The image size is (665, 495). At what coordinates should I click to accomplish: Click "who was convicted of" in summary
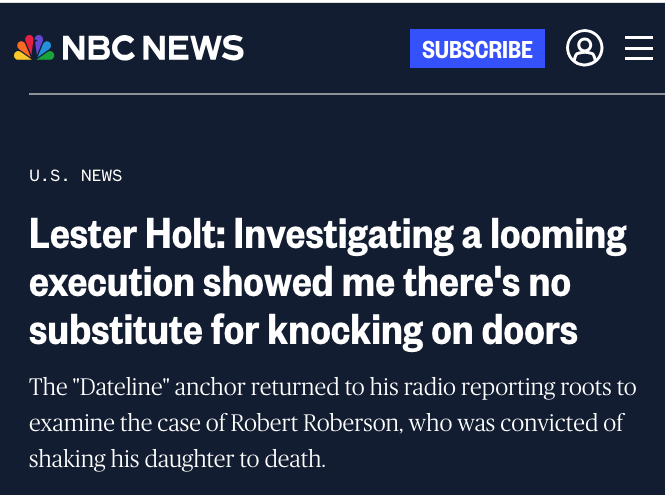tap(520, 423)
